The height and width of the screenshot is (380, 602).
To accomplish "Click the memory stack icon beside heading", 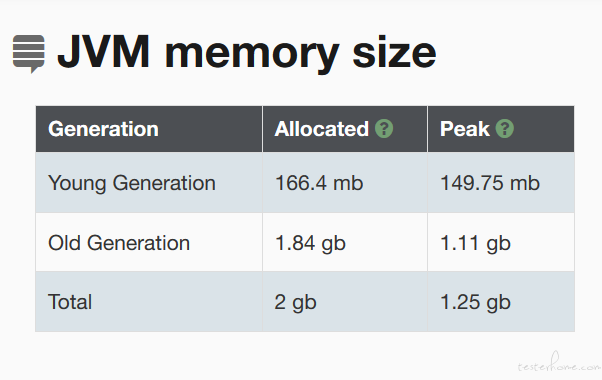I will click(29, 54).
